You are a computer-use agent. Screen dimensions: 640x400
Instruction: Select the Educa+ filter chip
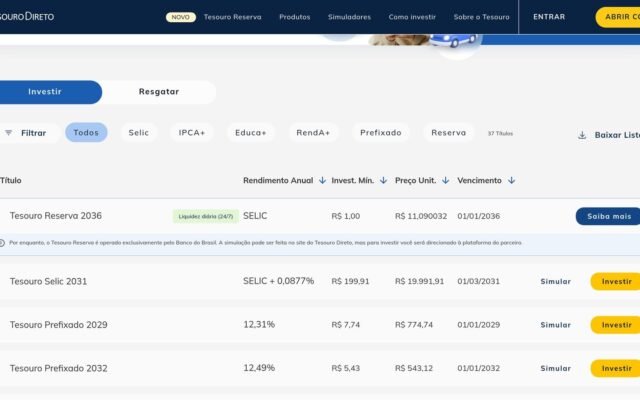point(251,133)
